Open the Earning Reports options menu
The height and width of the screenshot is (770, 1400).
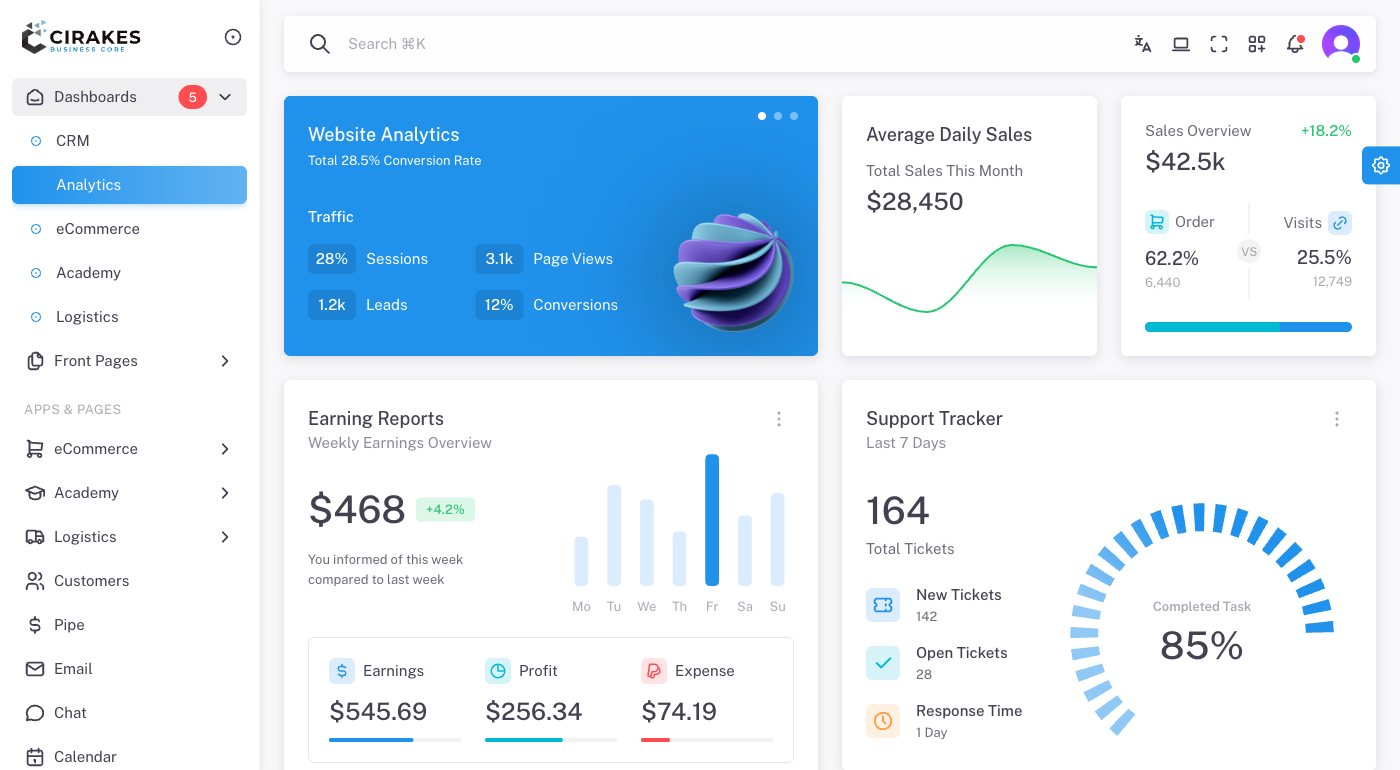[x=779, y=419]
